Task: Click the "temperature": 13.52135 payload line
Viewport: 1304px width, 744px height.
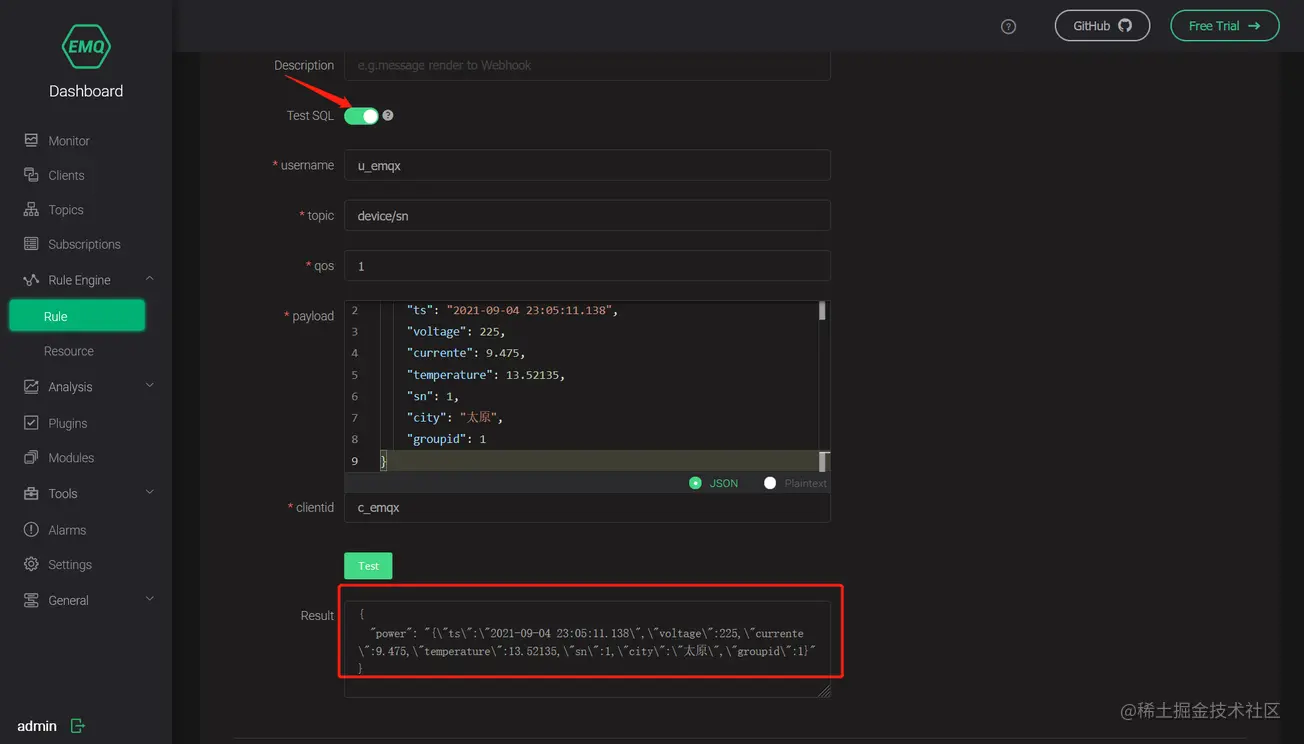Action: pyautogui.click(x=486, y=375)
